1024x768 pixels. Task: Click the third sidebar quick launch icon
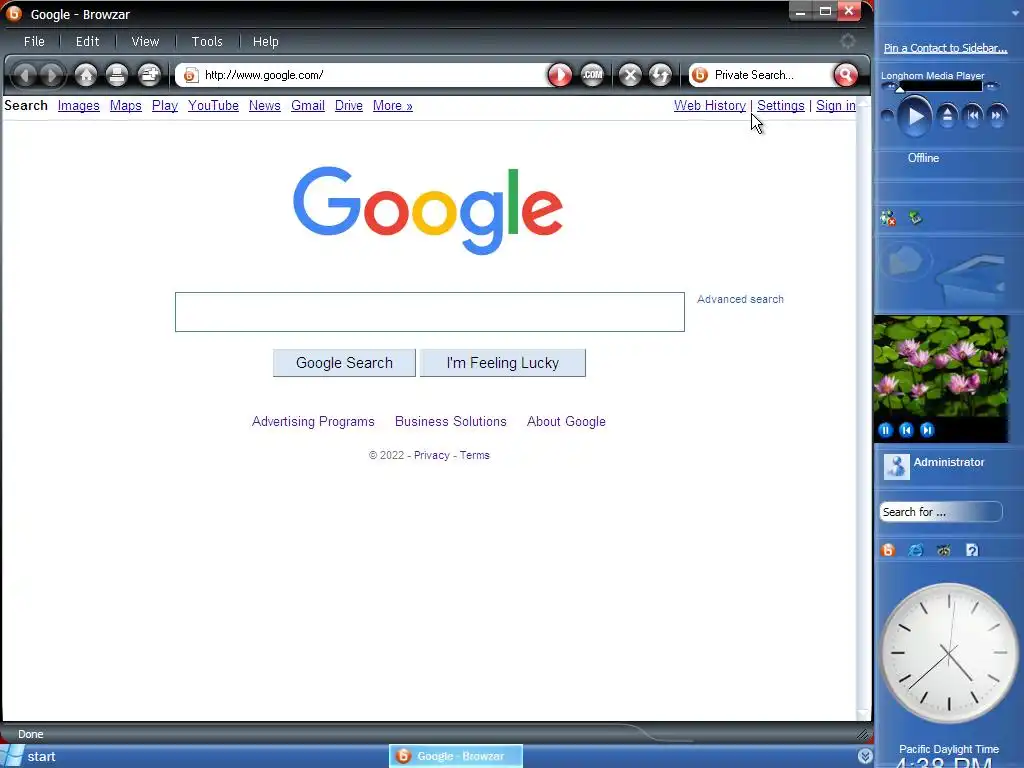click(944, 550)
